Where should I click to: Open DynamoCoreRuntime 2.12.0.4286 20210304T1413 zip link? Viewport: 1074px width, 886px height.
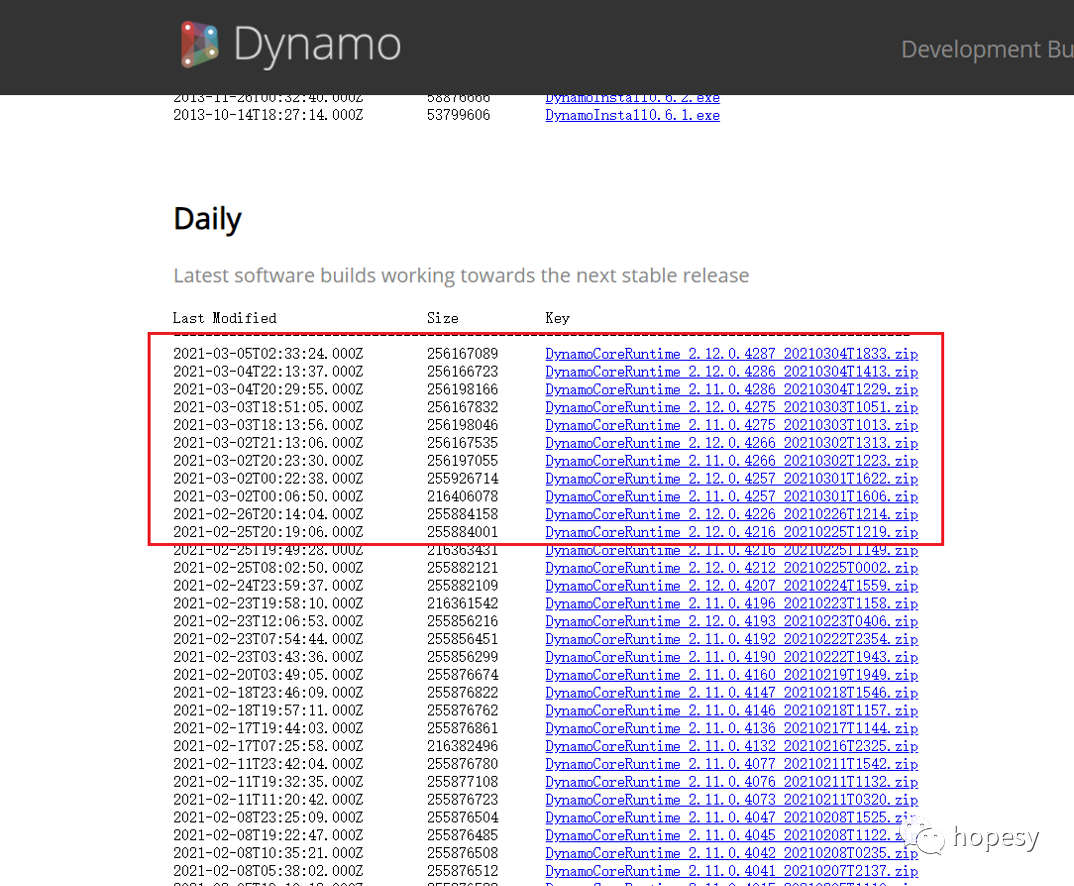point(731,372)
